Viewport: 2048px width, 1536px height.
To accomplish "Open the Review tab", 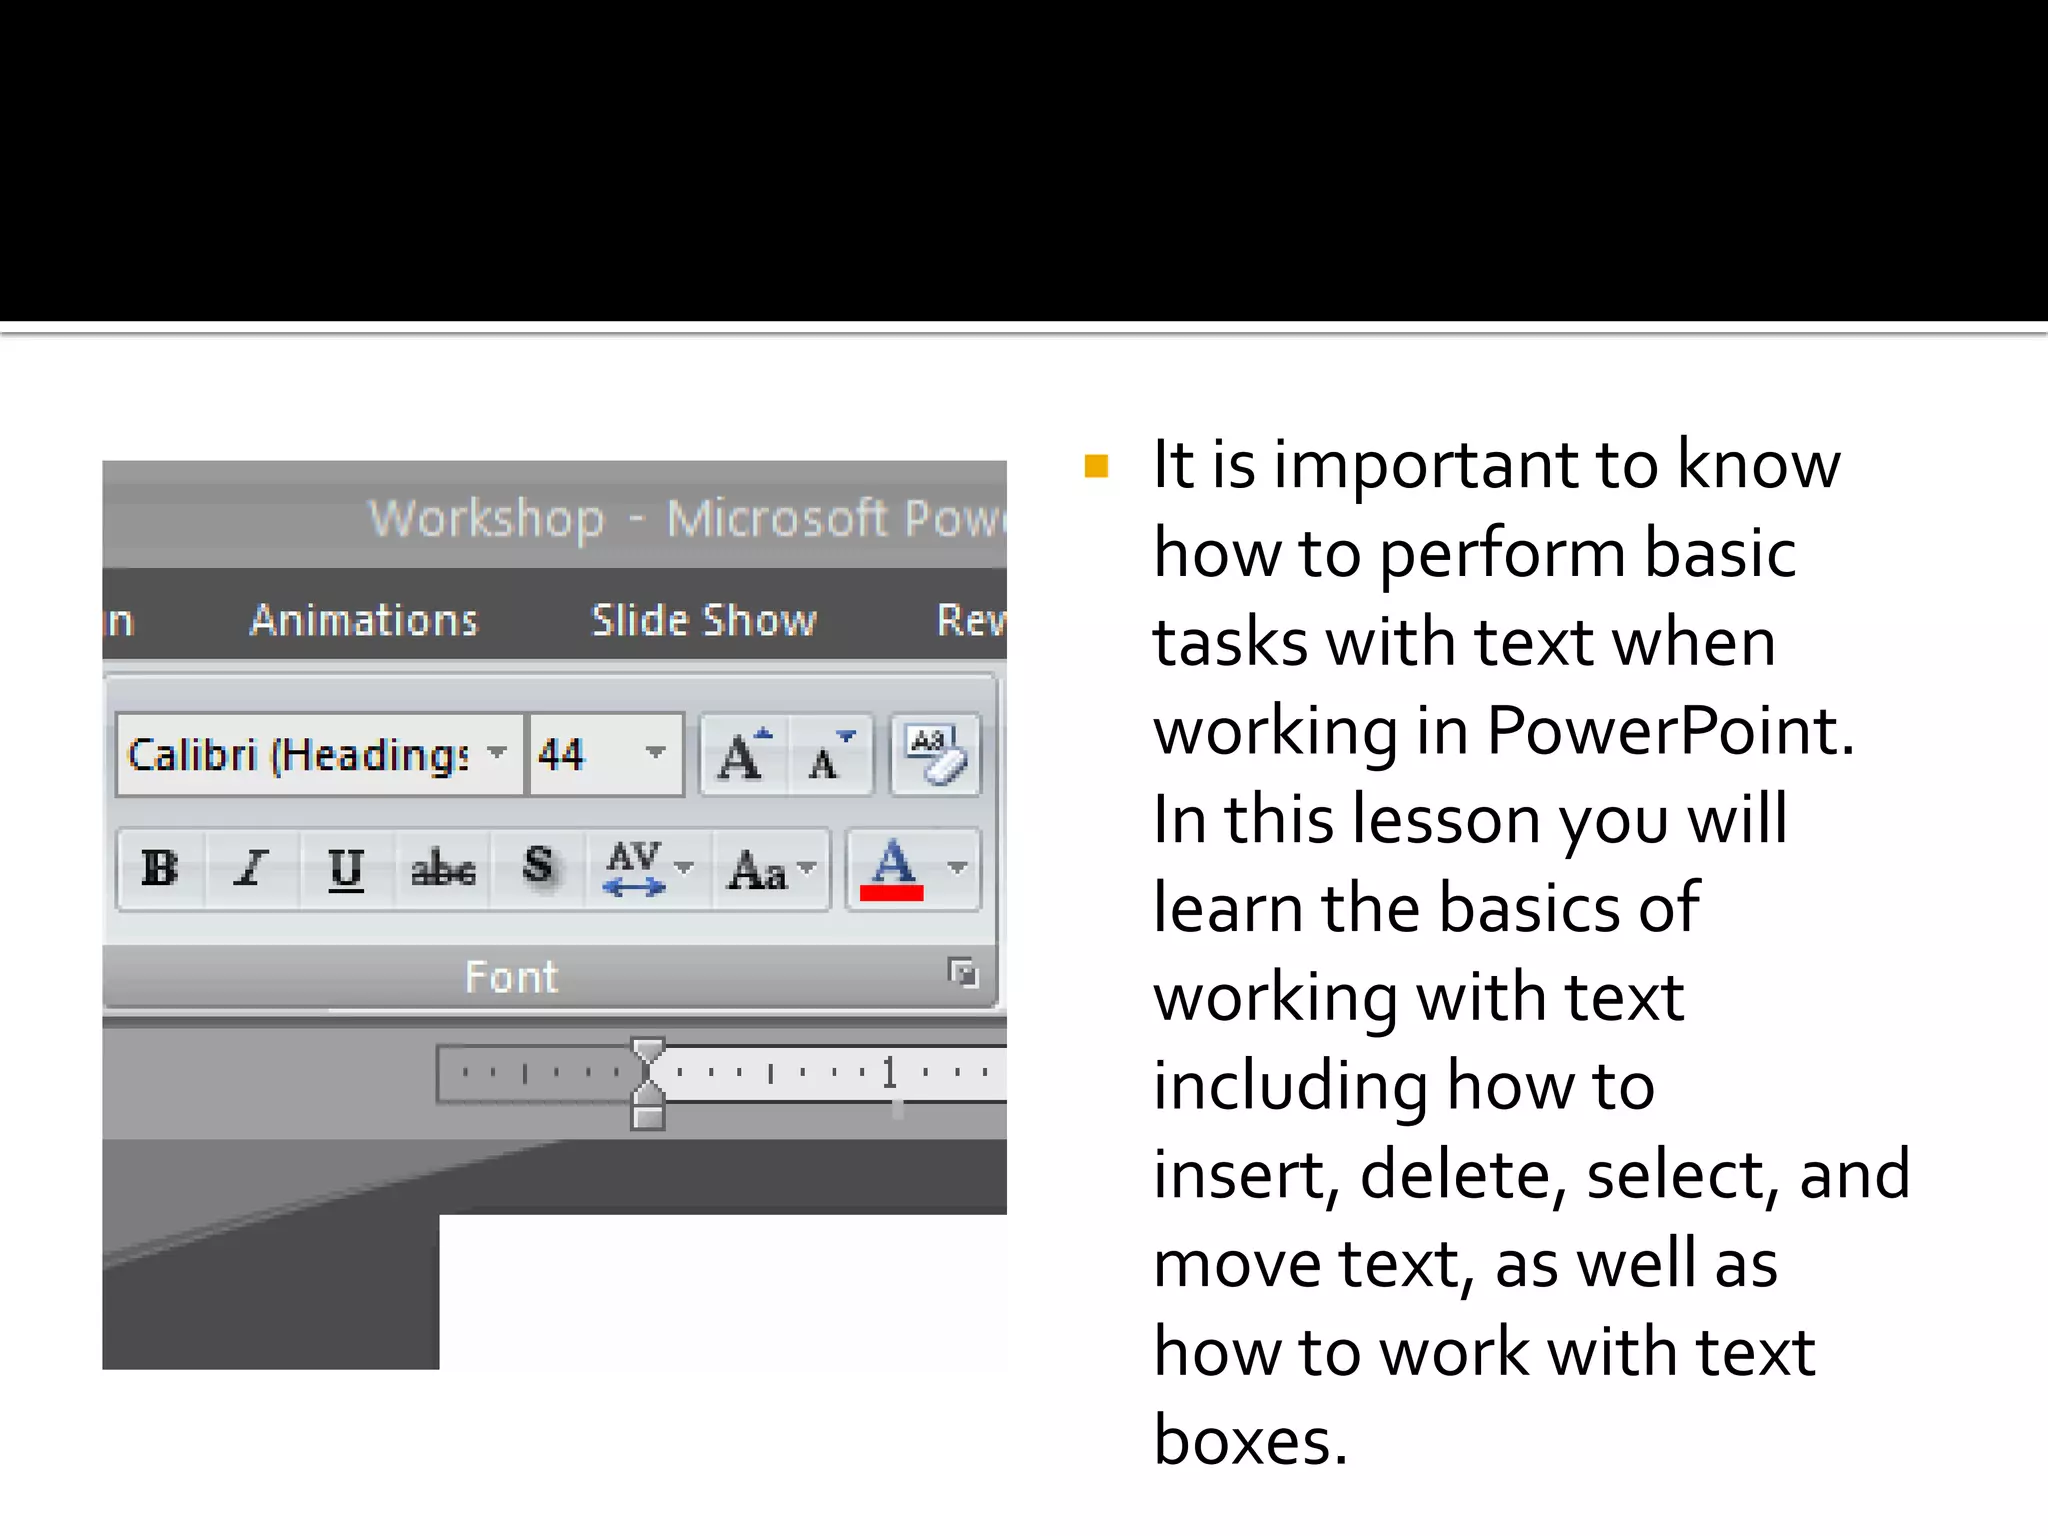I will click(x=970, y=620).
